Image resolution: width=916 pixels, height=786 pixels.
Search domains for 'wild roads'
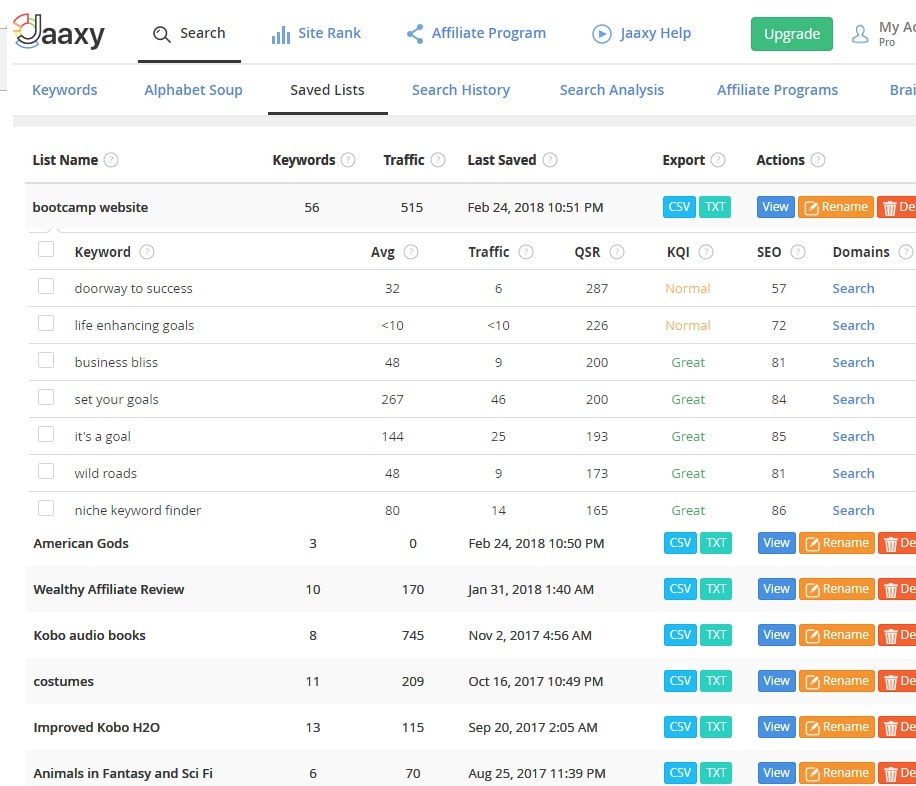point(853,474)
